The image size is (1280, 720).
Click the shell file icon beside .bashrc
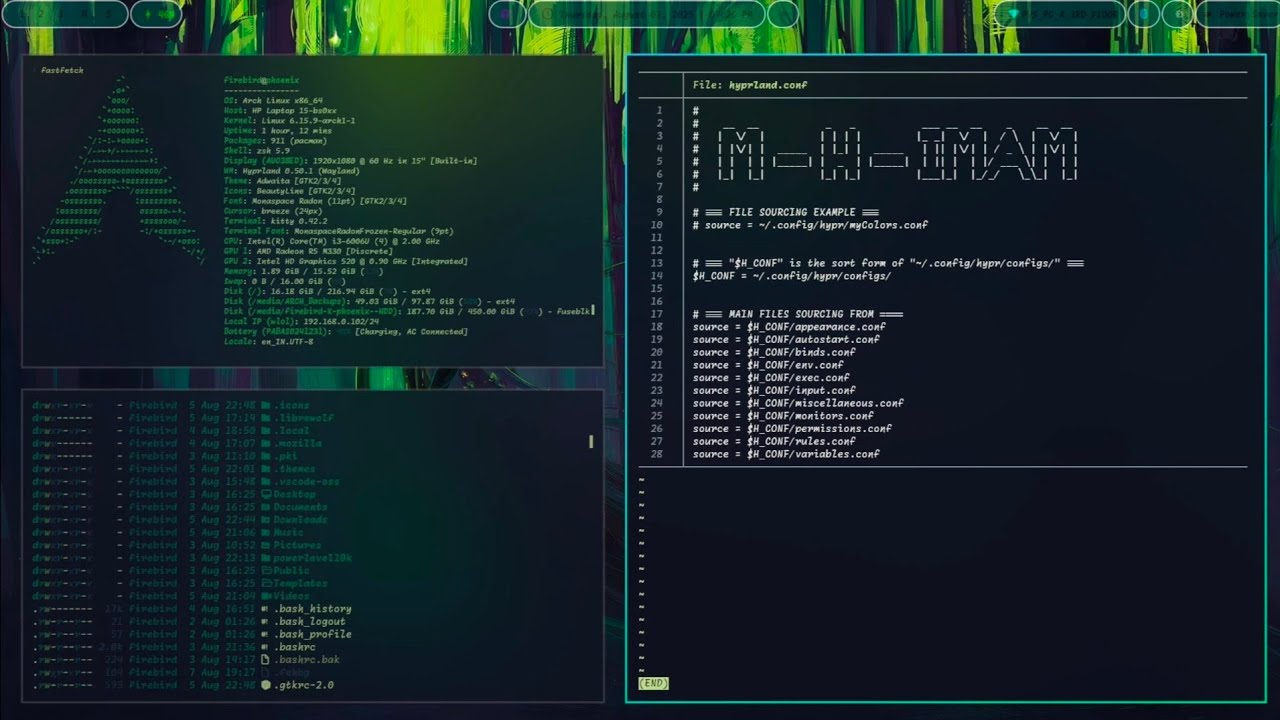266,647
